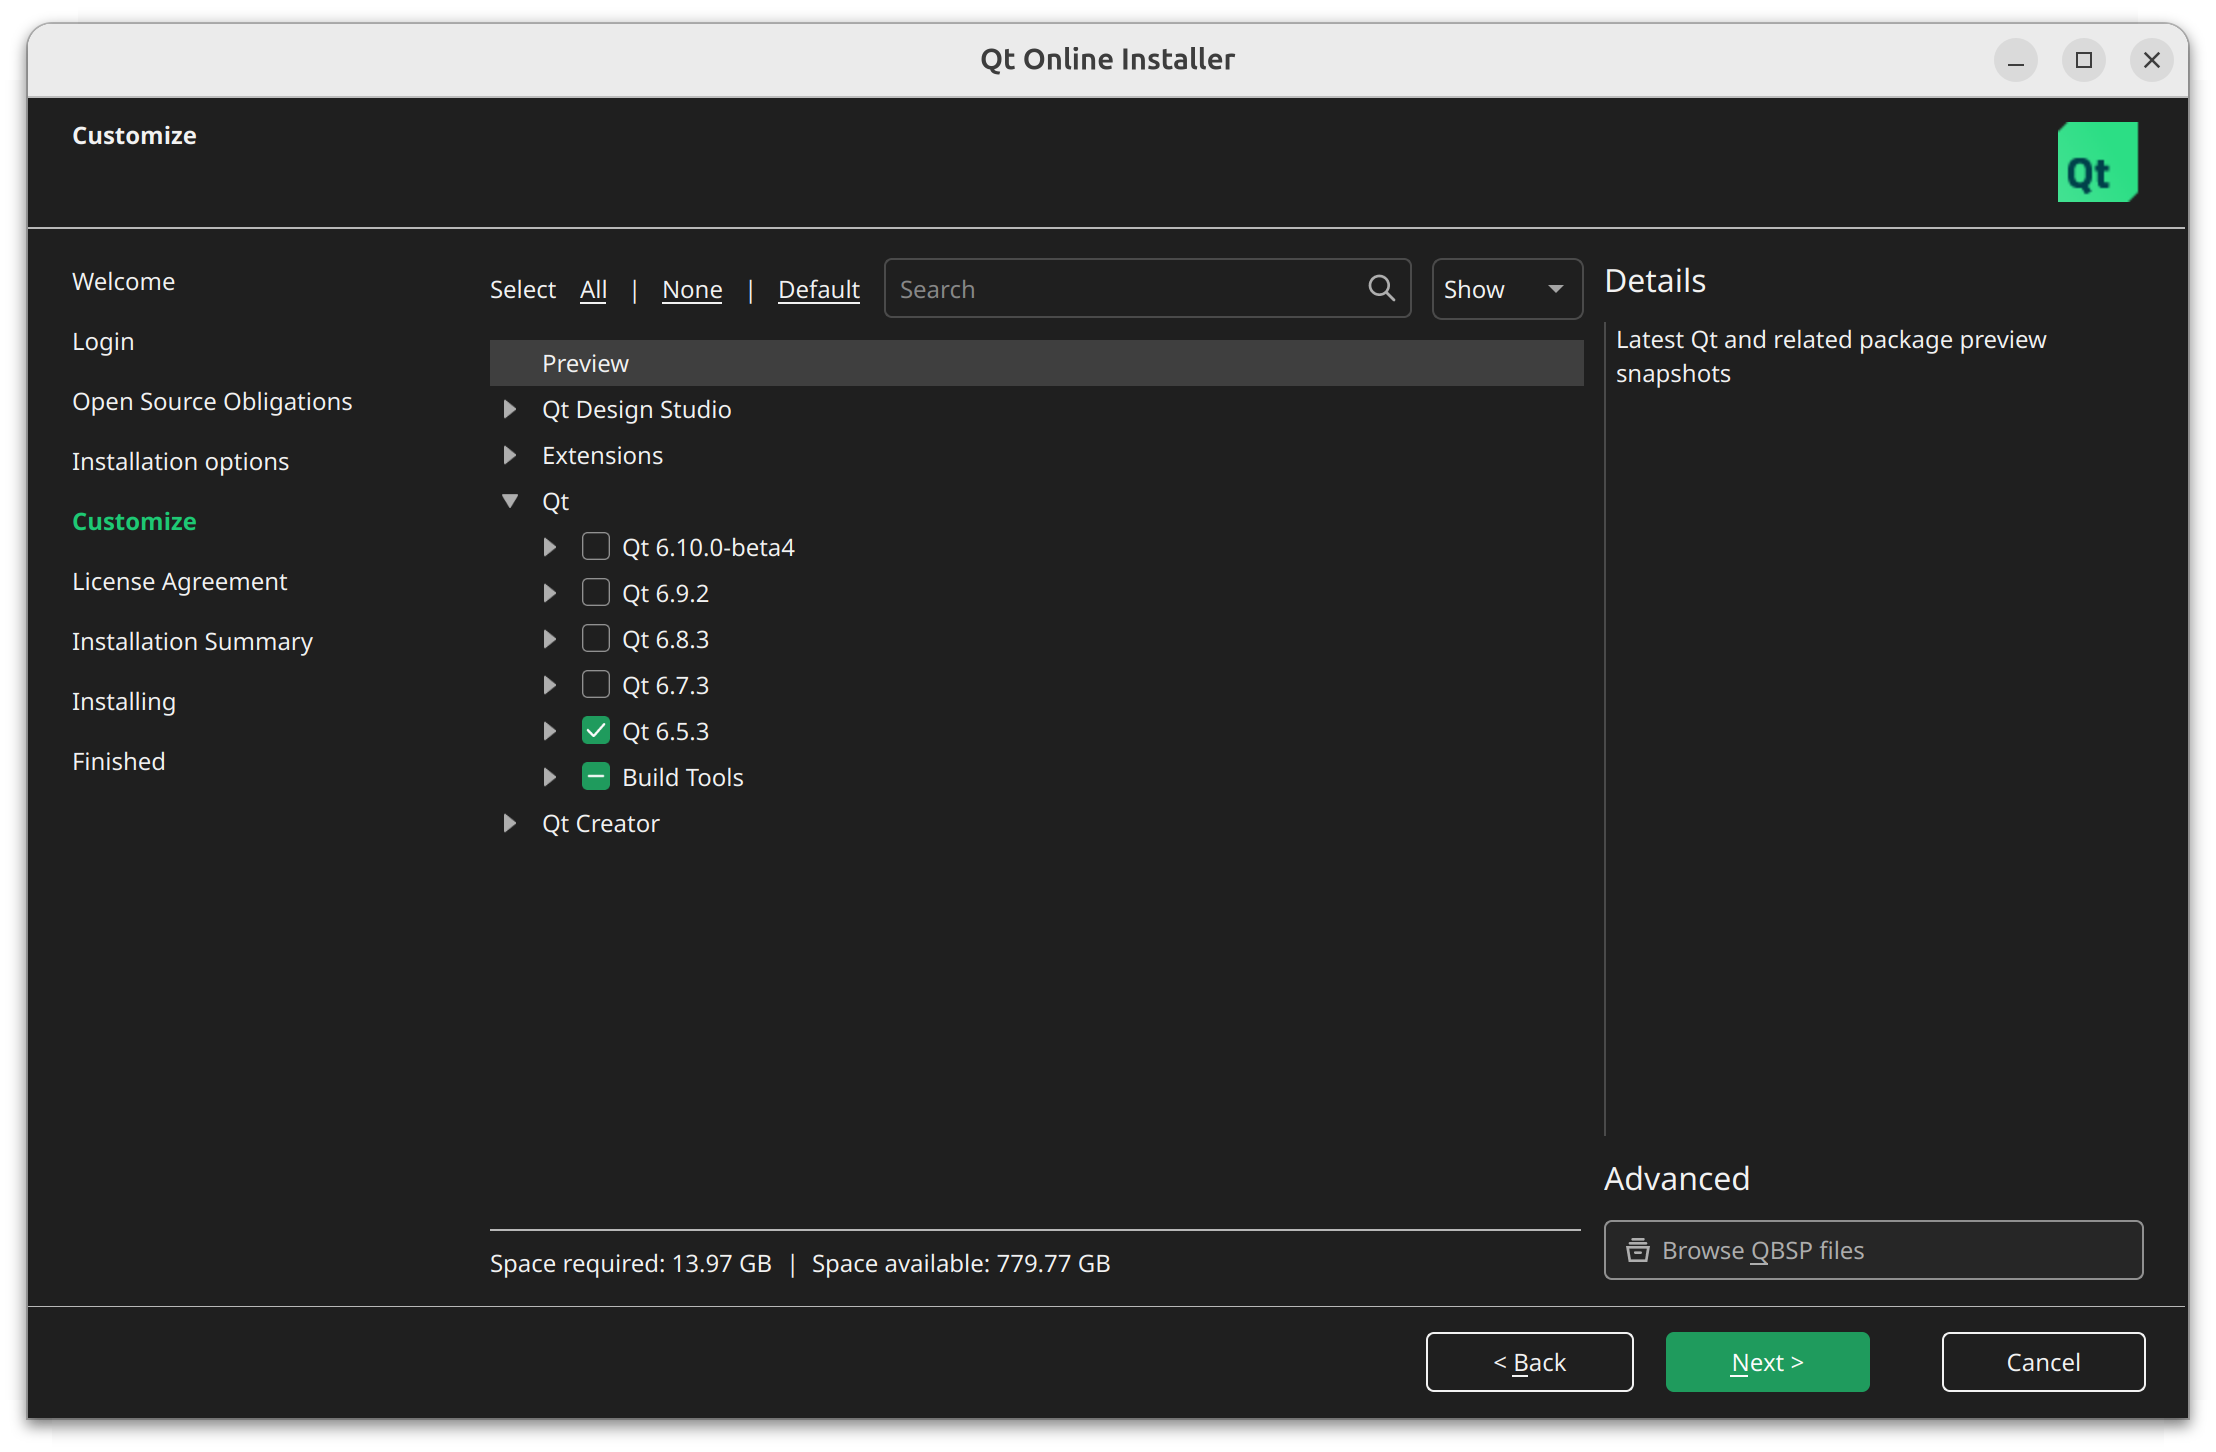The width and height of the screenshot is (2216, 1452).
Task: Proceed with the green Next button
Action: coord(1767,1362)
